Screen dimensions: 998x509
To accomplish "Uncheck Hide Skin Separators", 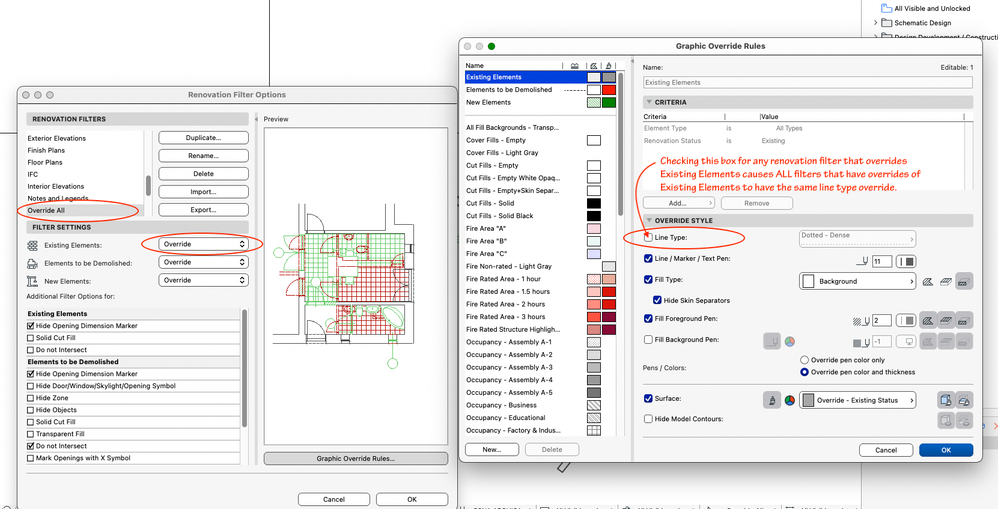I will point(657,300).
